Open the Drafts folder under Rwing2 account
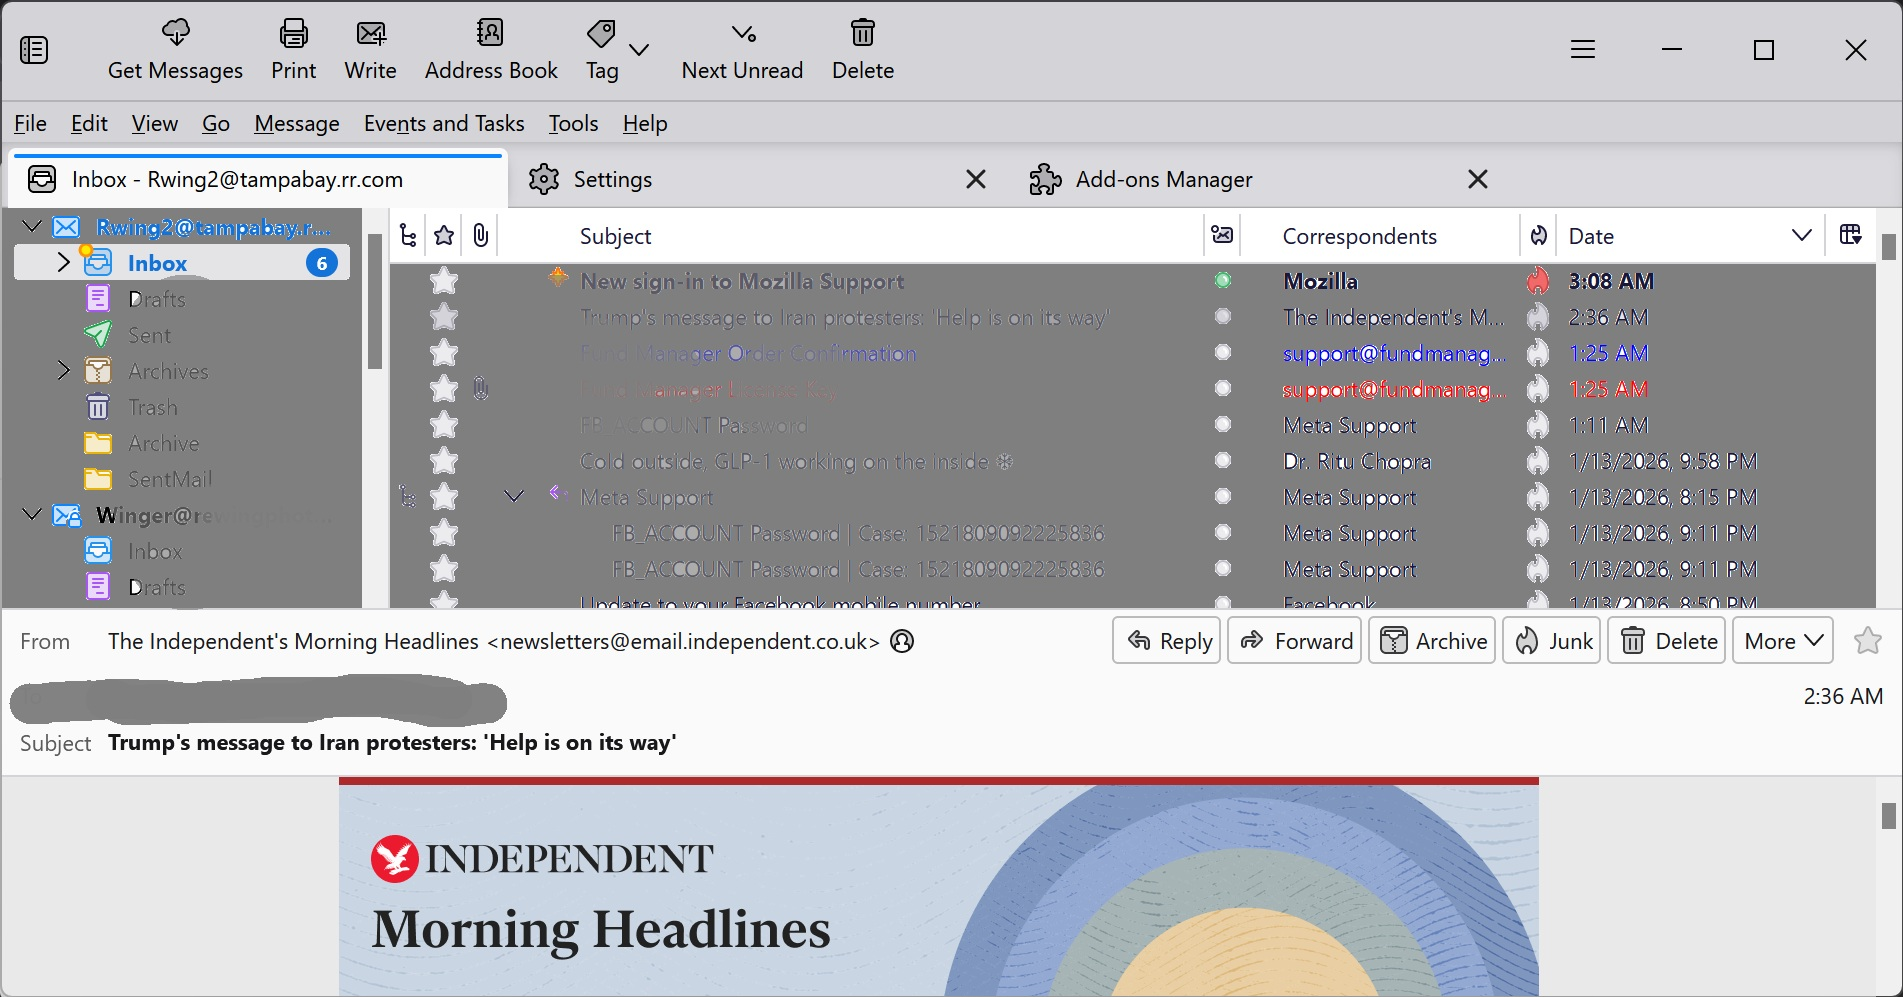Viewport: 1903px width, 997px height. tap(157, 299)
